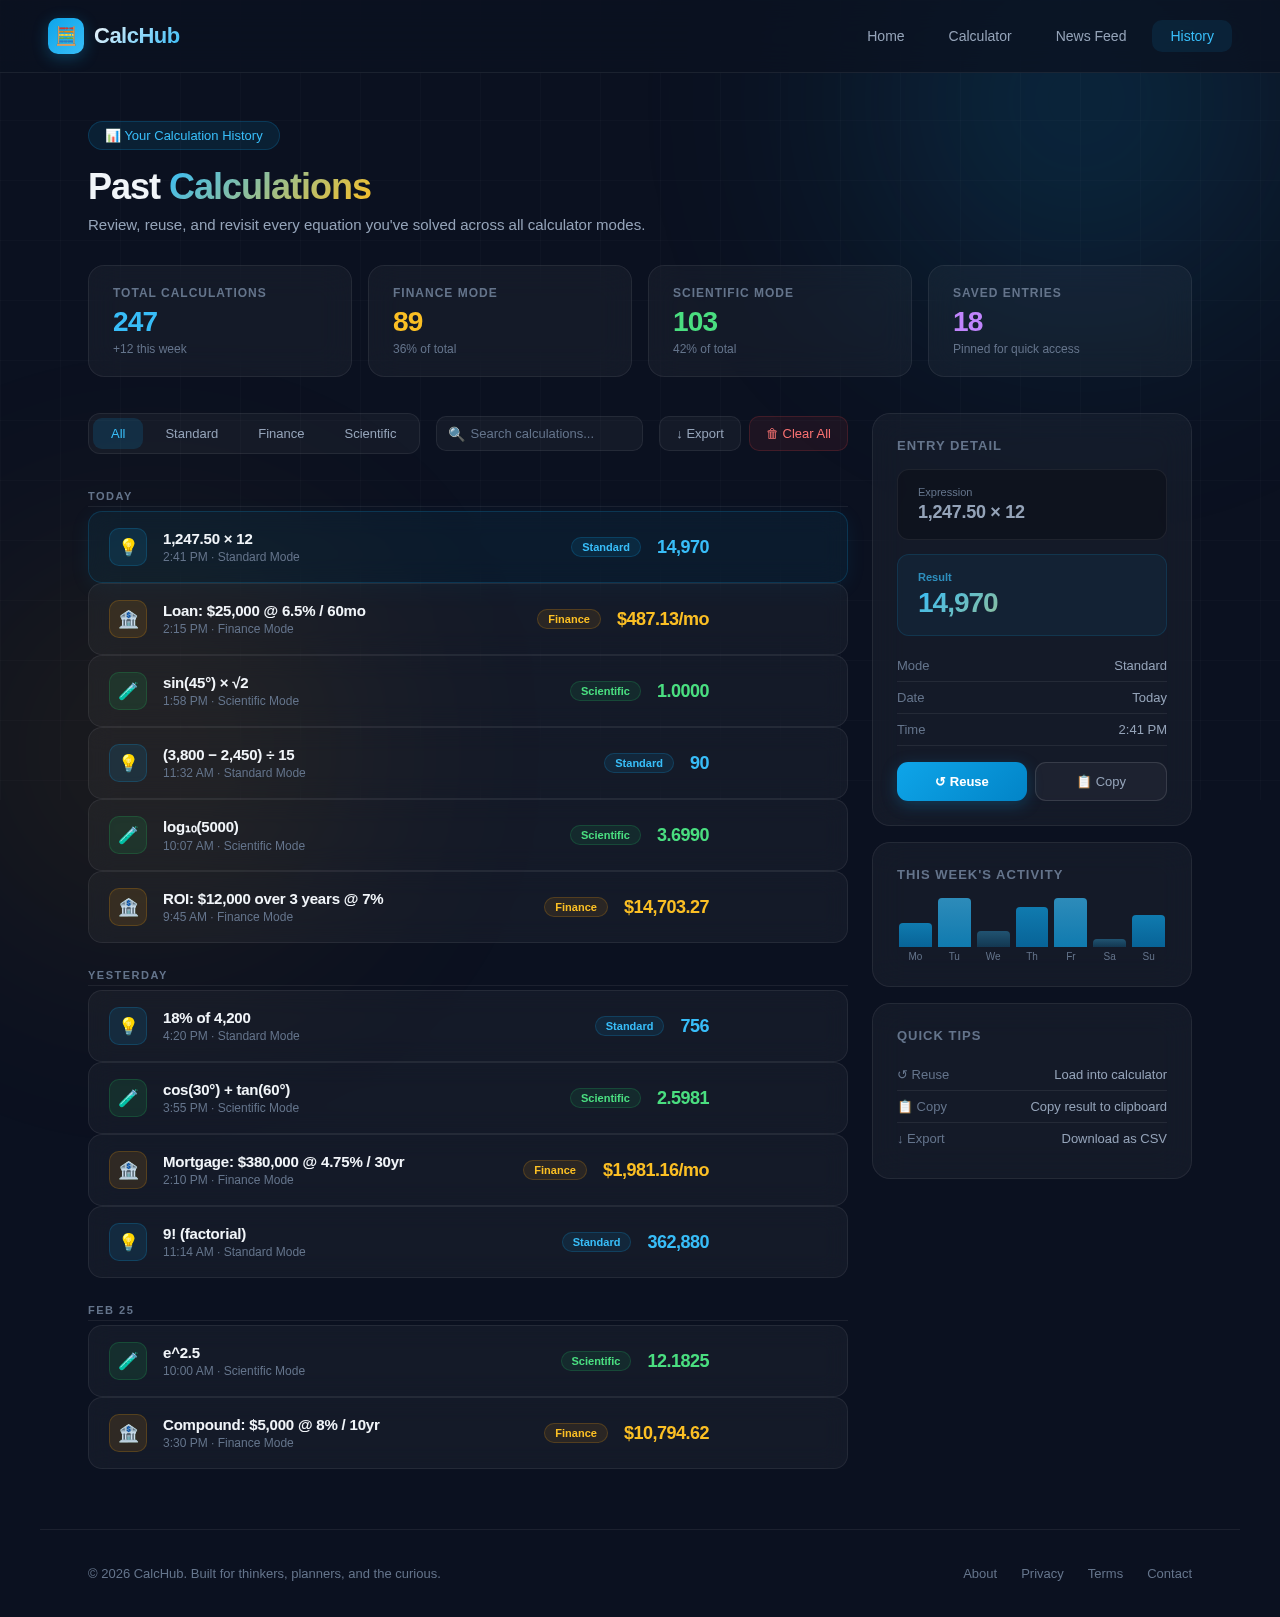Export the calculation history
Screen dimensions: 1280x1617
coord(699,434)
